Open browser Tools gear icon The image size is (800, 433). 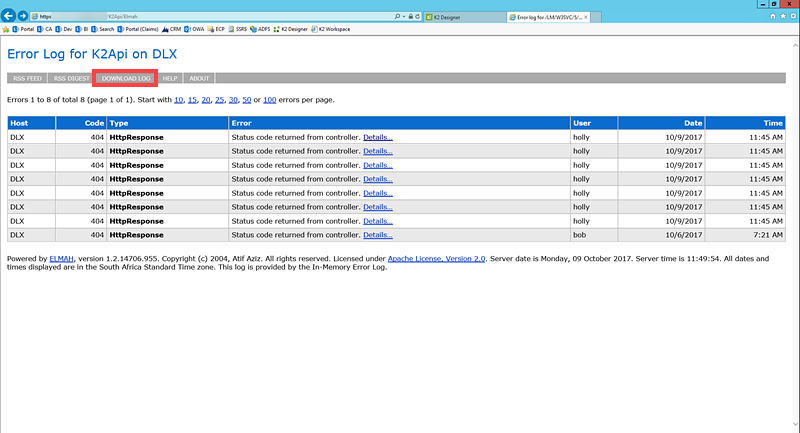click(793, 16)
